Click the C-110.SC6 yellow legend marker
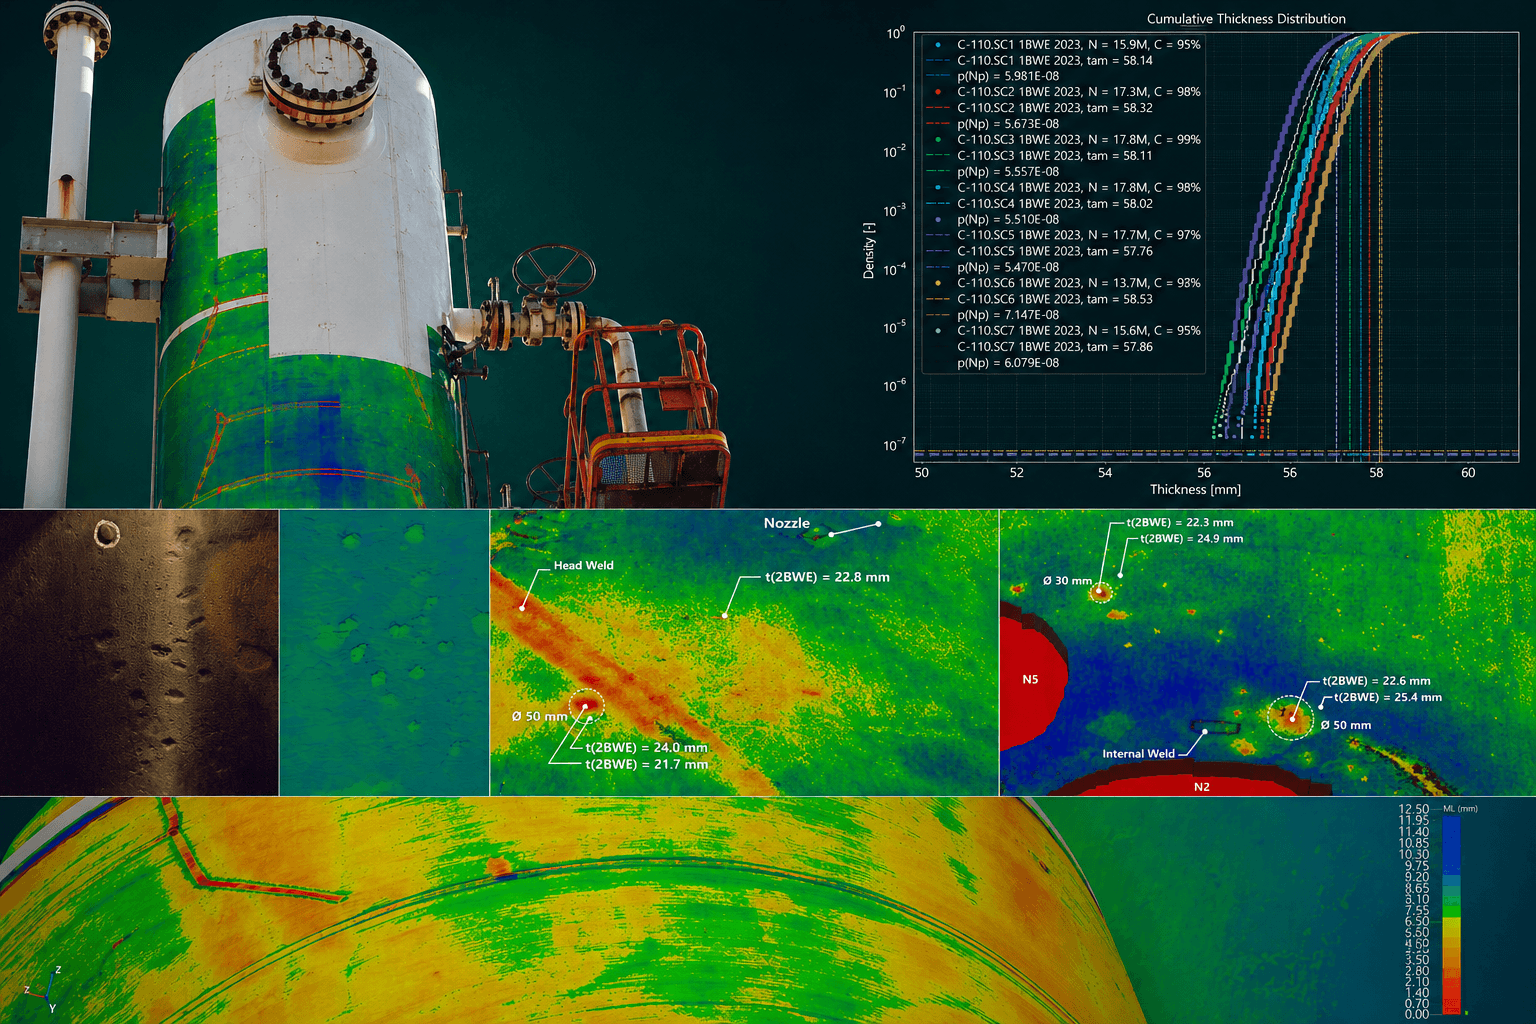 (938, 283)
